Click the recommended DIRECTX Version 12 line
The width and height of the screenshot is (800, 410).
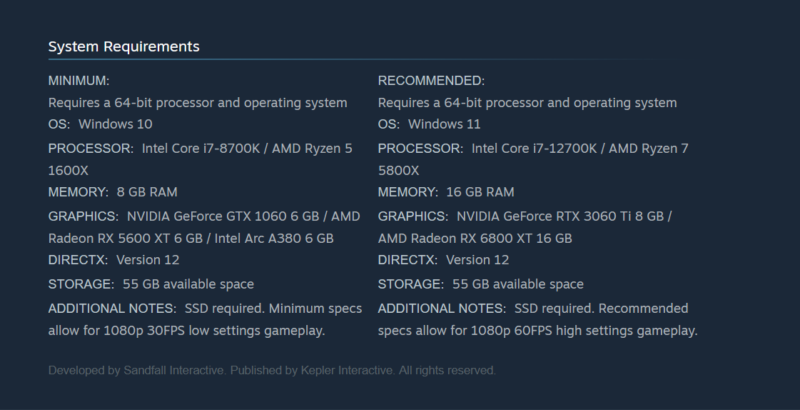click(x=444, y=260)
